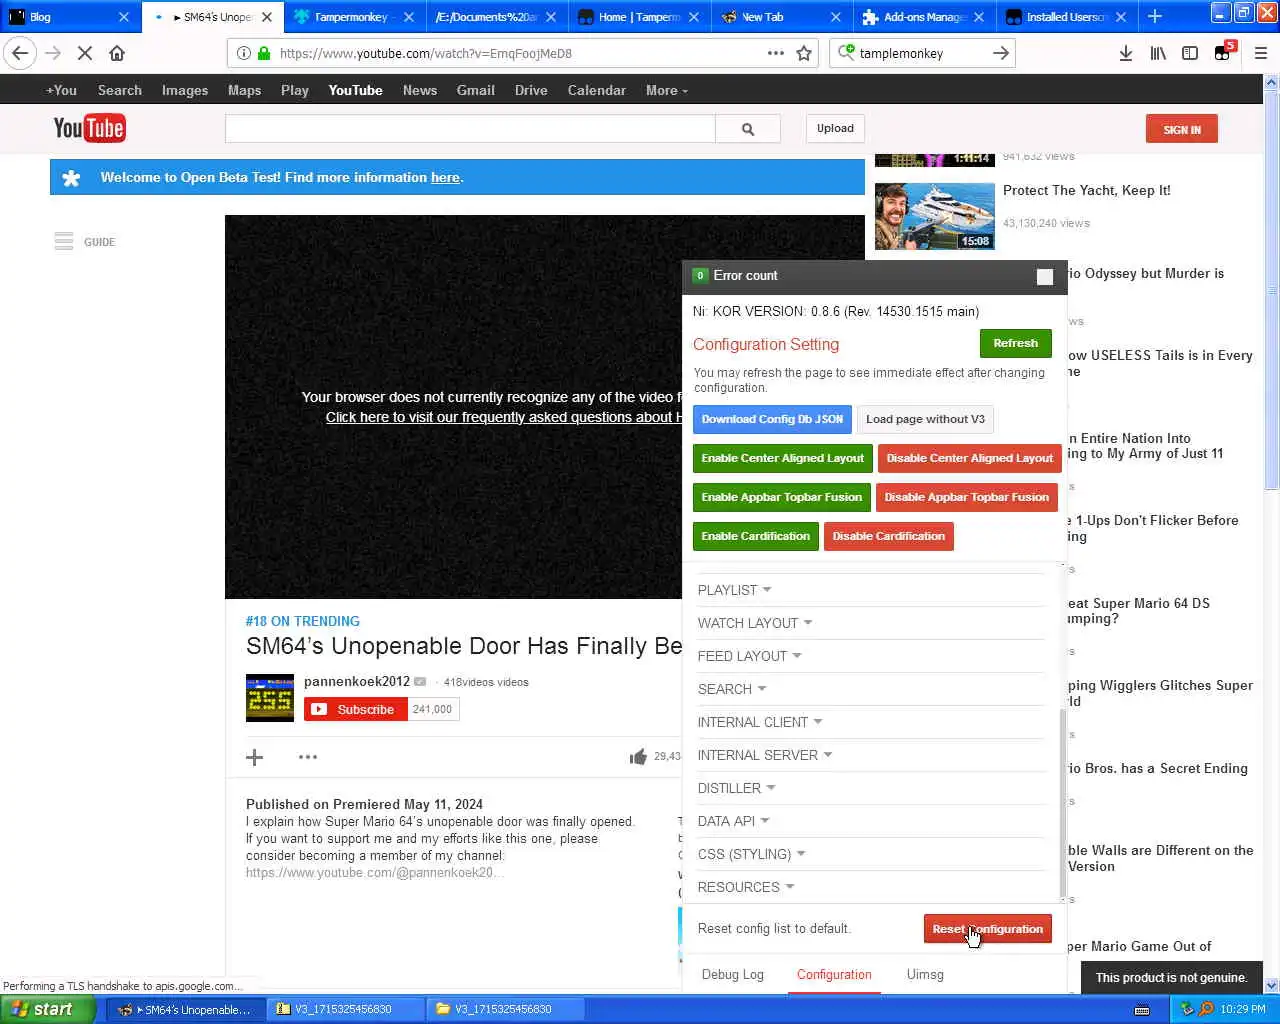1280x1024 pixels.
Task: Toggle the Firefox sidebar icon
Action: point(1189,53)
